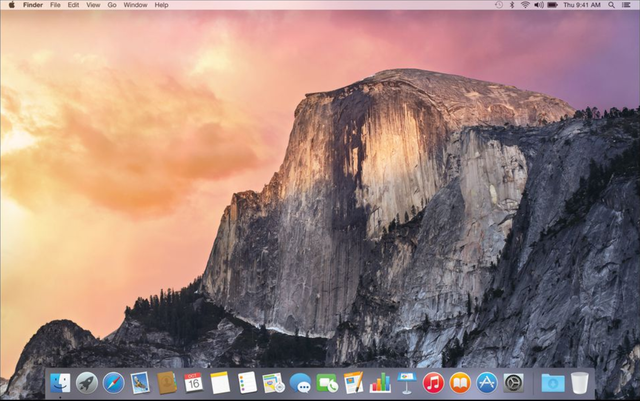
Task: Open iTunes music note icon
Action: pos(433,383)
